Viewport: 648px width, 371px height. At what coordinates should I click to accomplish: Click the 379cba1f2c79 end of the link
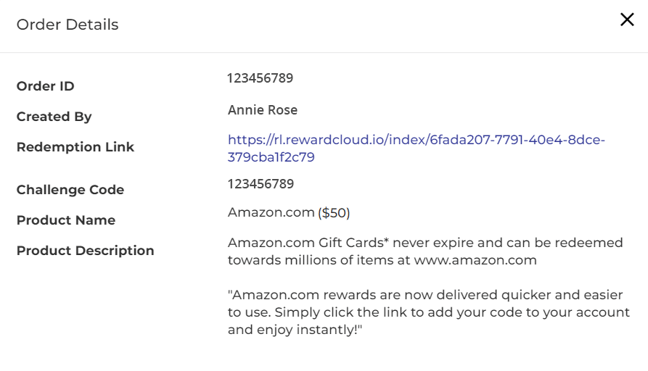[271, 157]
